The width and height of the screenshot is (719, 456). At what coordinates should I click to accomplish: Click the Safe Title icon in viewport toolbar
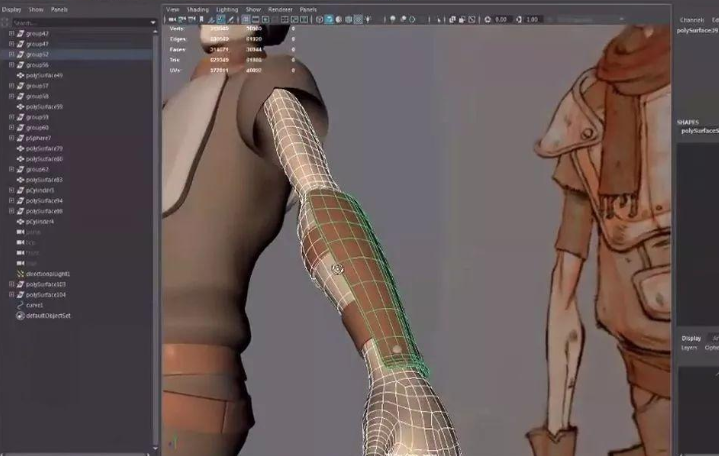(x=304, y=19)
